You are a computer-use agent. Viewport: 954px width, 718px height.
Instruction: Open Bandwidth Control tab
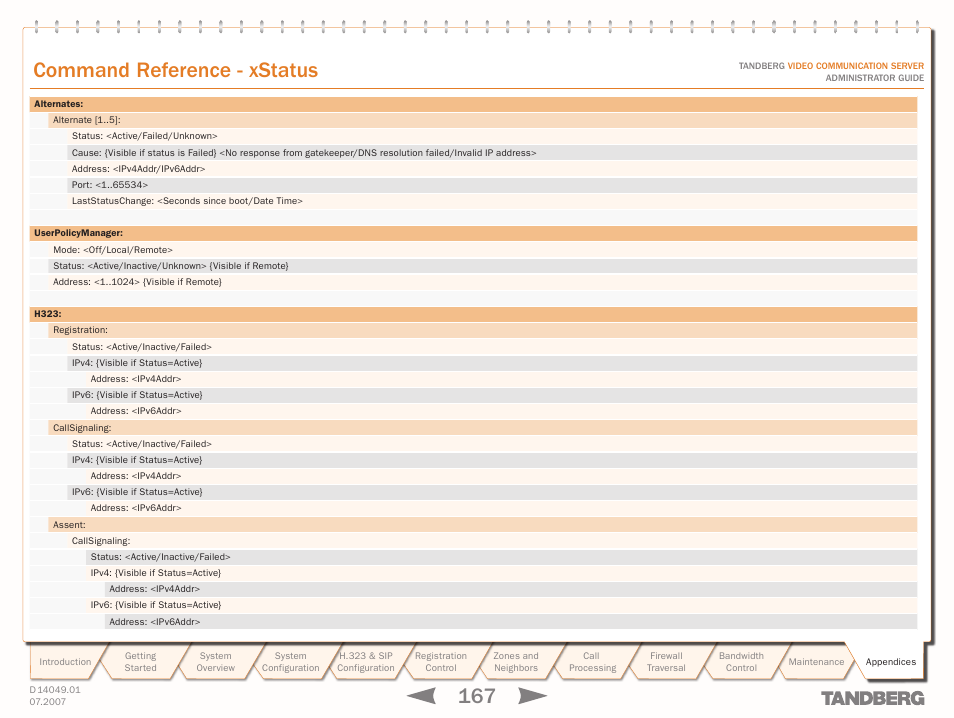741,661
